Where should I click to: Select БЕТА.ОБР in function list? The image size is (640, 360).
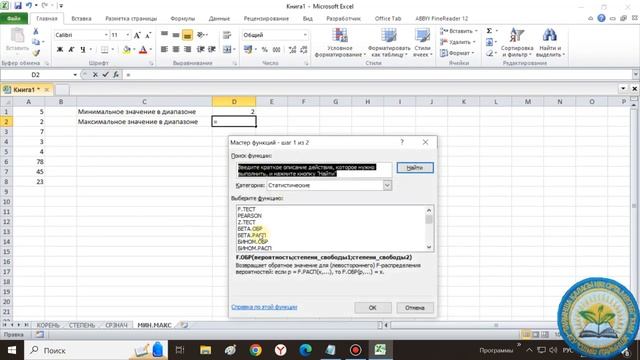point(250,229)
